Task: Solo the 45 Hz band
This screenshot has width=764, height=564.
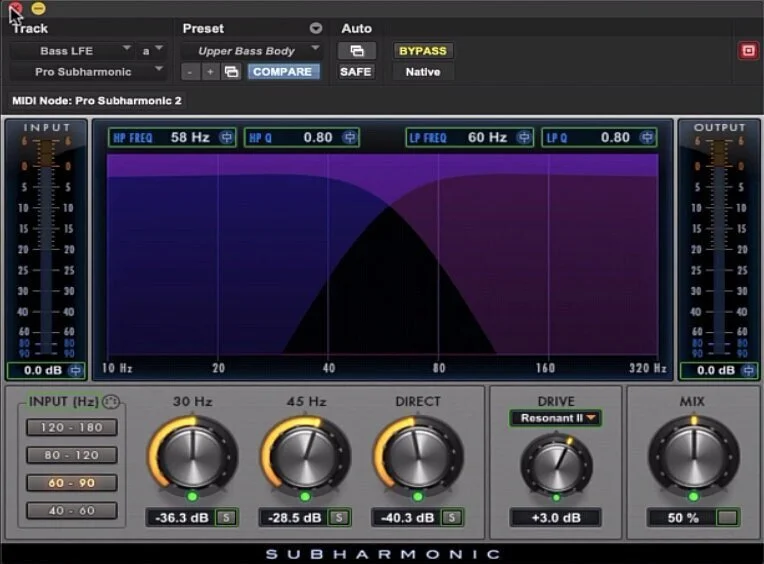Action: coord(339,517)
